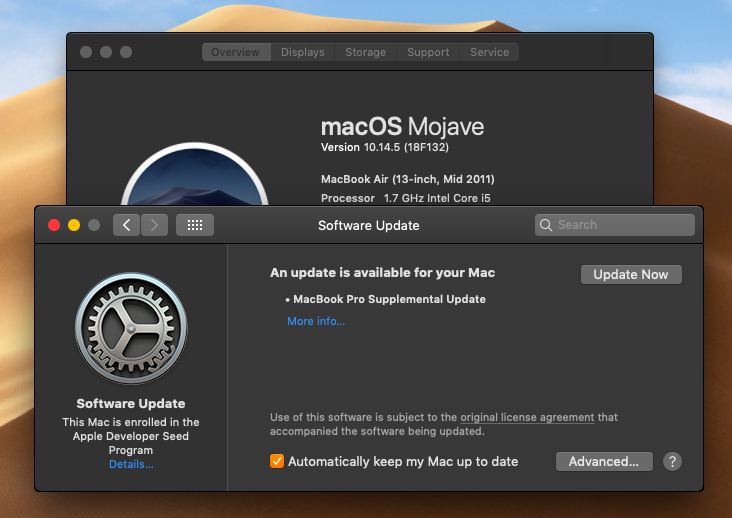
Task: Open the Service tab in About This Mac
Action: (x=489, y=52)
